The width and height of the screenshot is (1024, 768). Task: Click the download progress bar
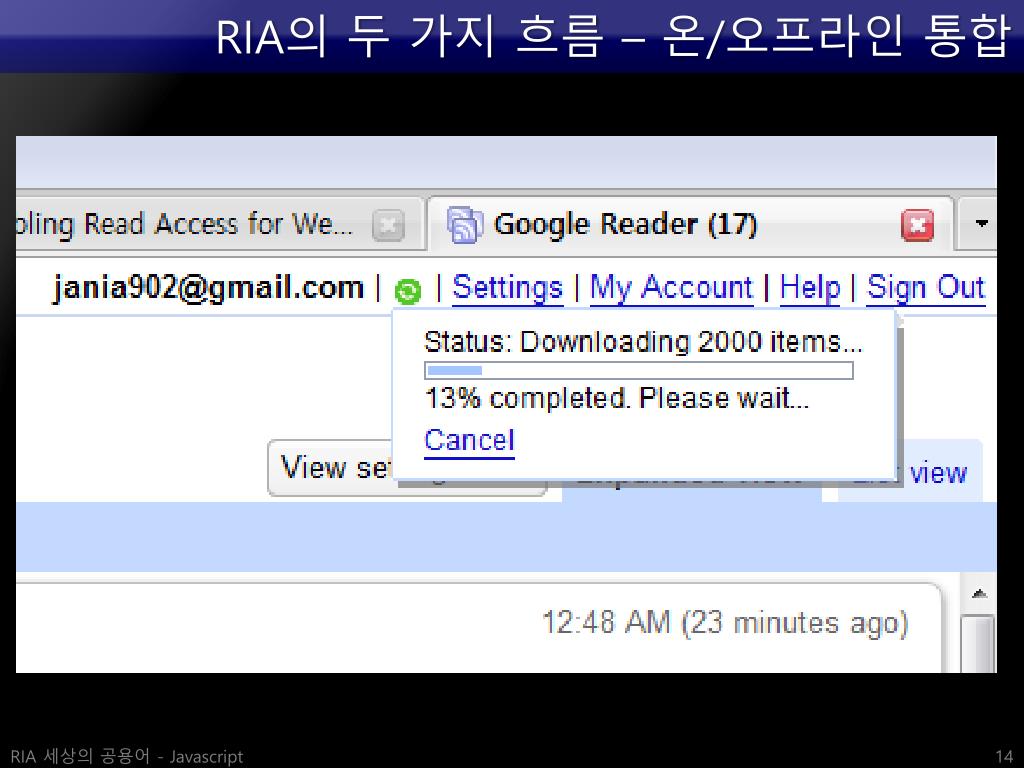tap(639, 370)
